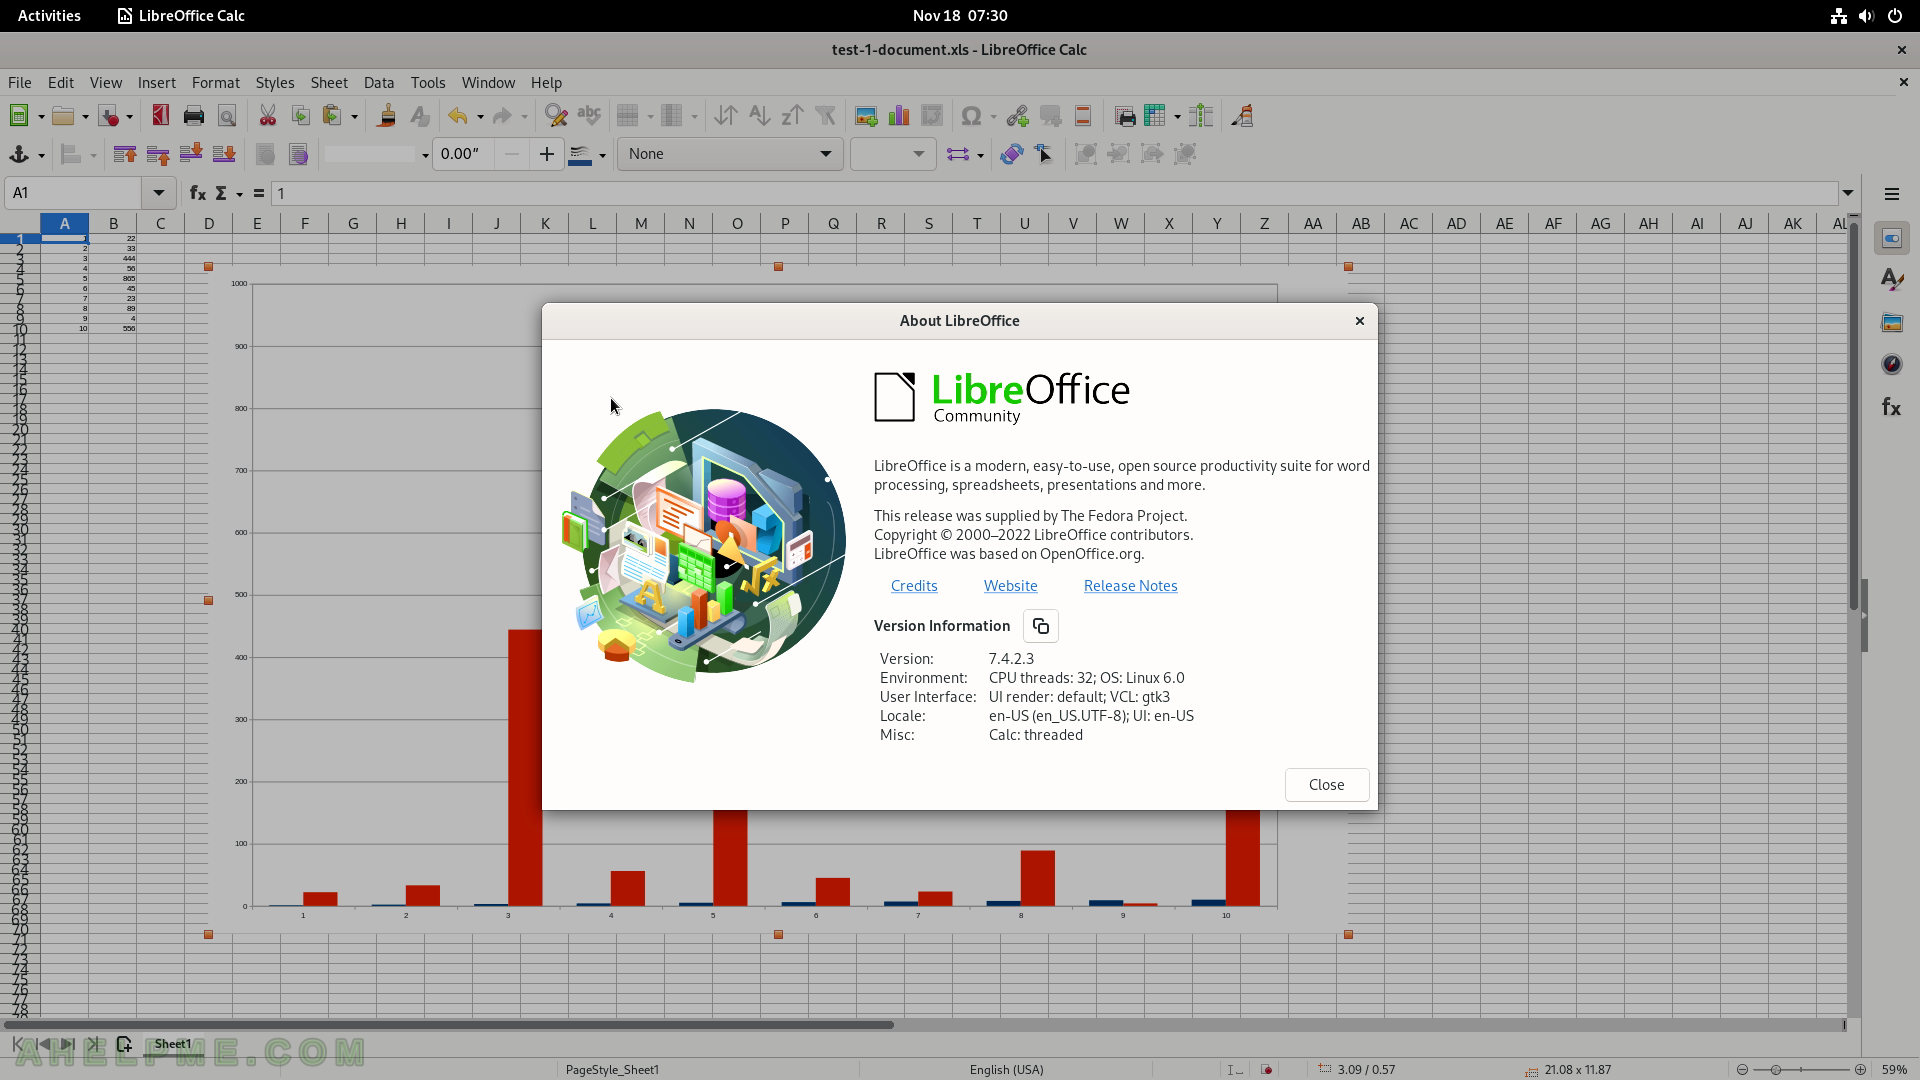Click the zoom slider in status bar
The height and width of the screenshot is (1080, 1920).
[1802, 1070]
